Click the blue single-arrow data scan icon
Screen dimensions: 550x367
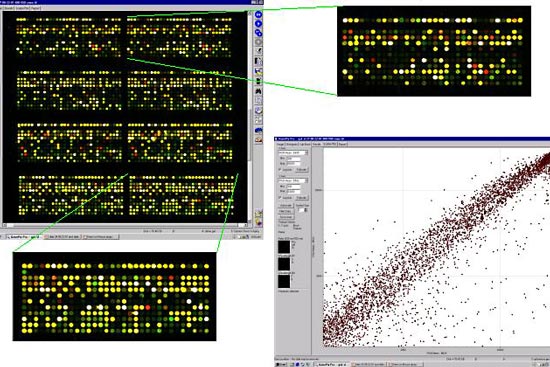pos(259,24)
